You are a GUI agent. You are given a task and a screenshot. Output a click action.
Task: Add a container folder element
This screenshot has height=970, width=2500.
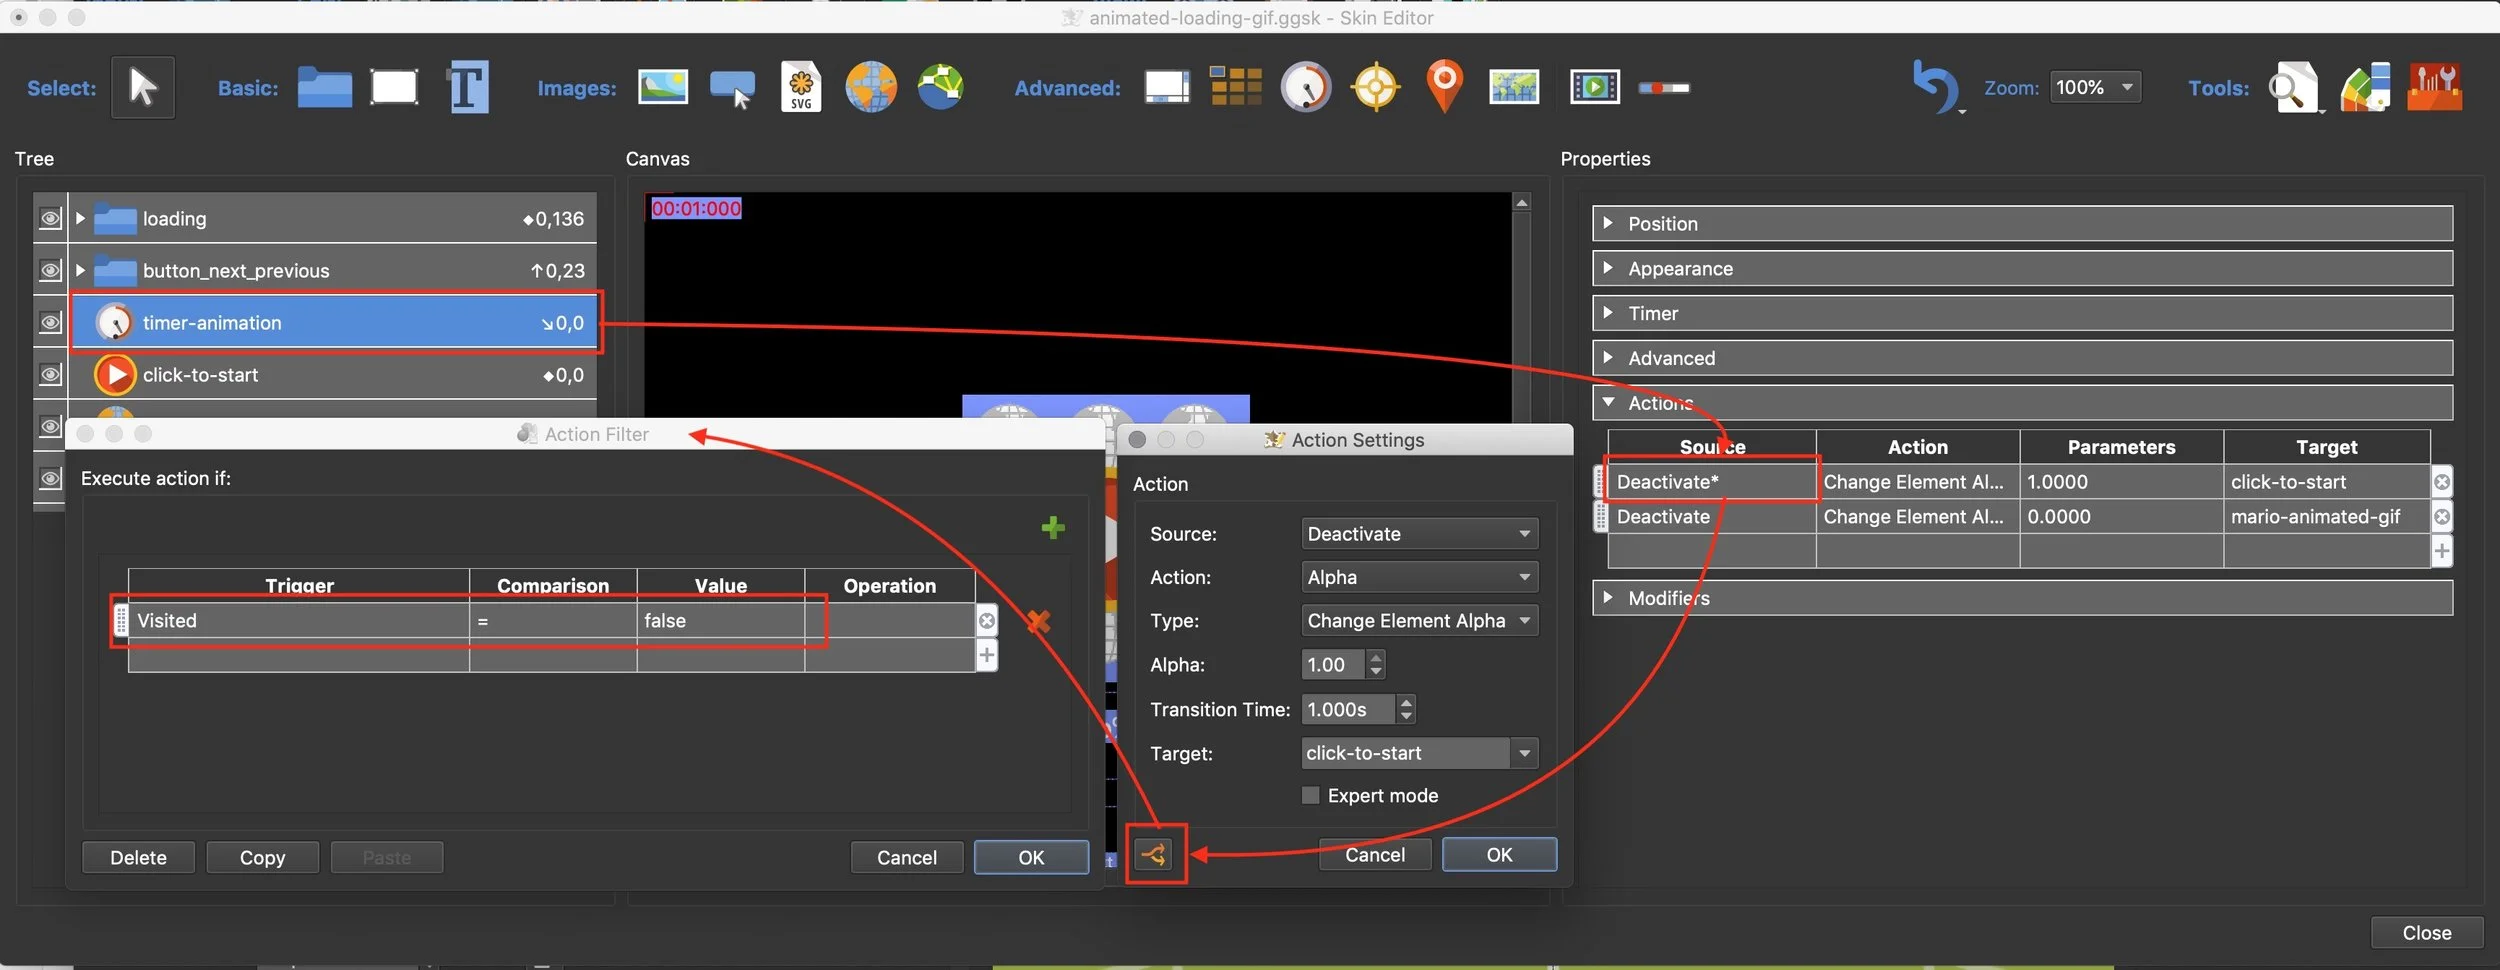[324, 88]
